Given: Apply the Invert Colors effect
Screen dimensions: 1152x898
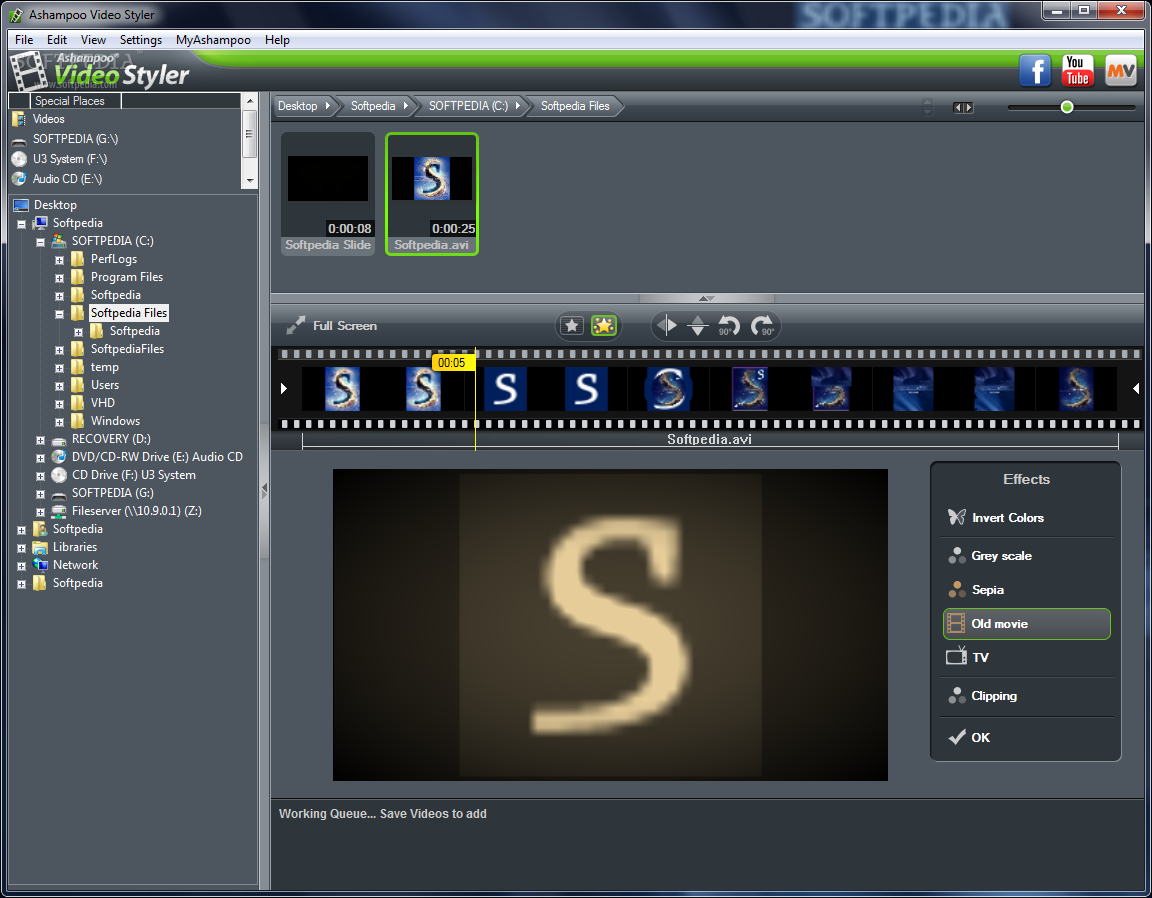Looking at the screenshot, I should point(1026,517).
